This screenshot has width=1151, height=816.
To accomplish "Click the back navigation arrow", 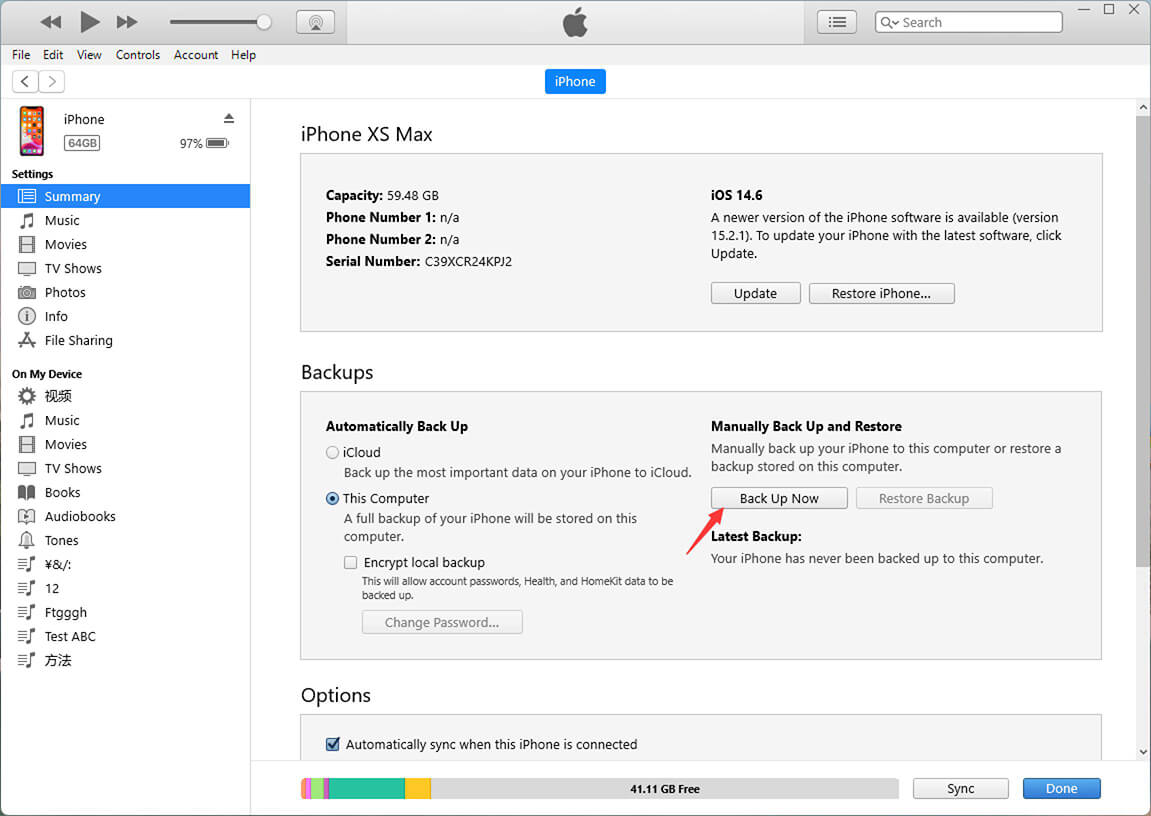I will (x=26, y=81).
